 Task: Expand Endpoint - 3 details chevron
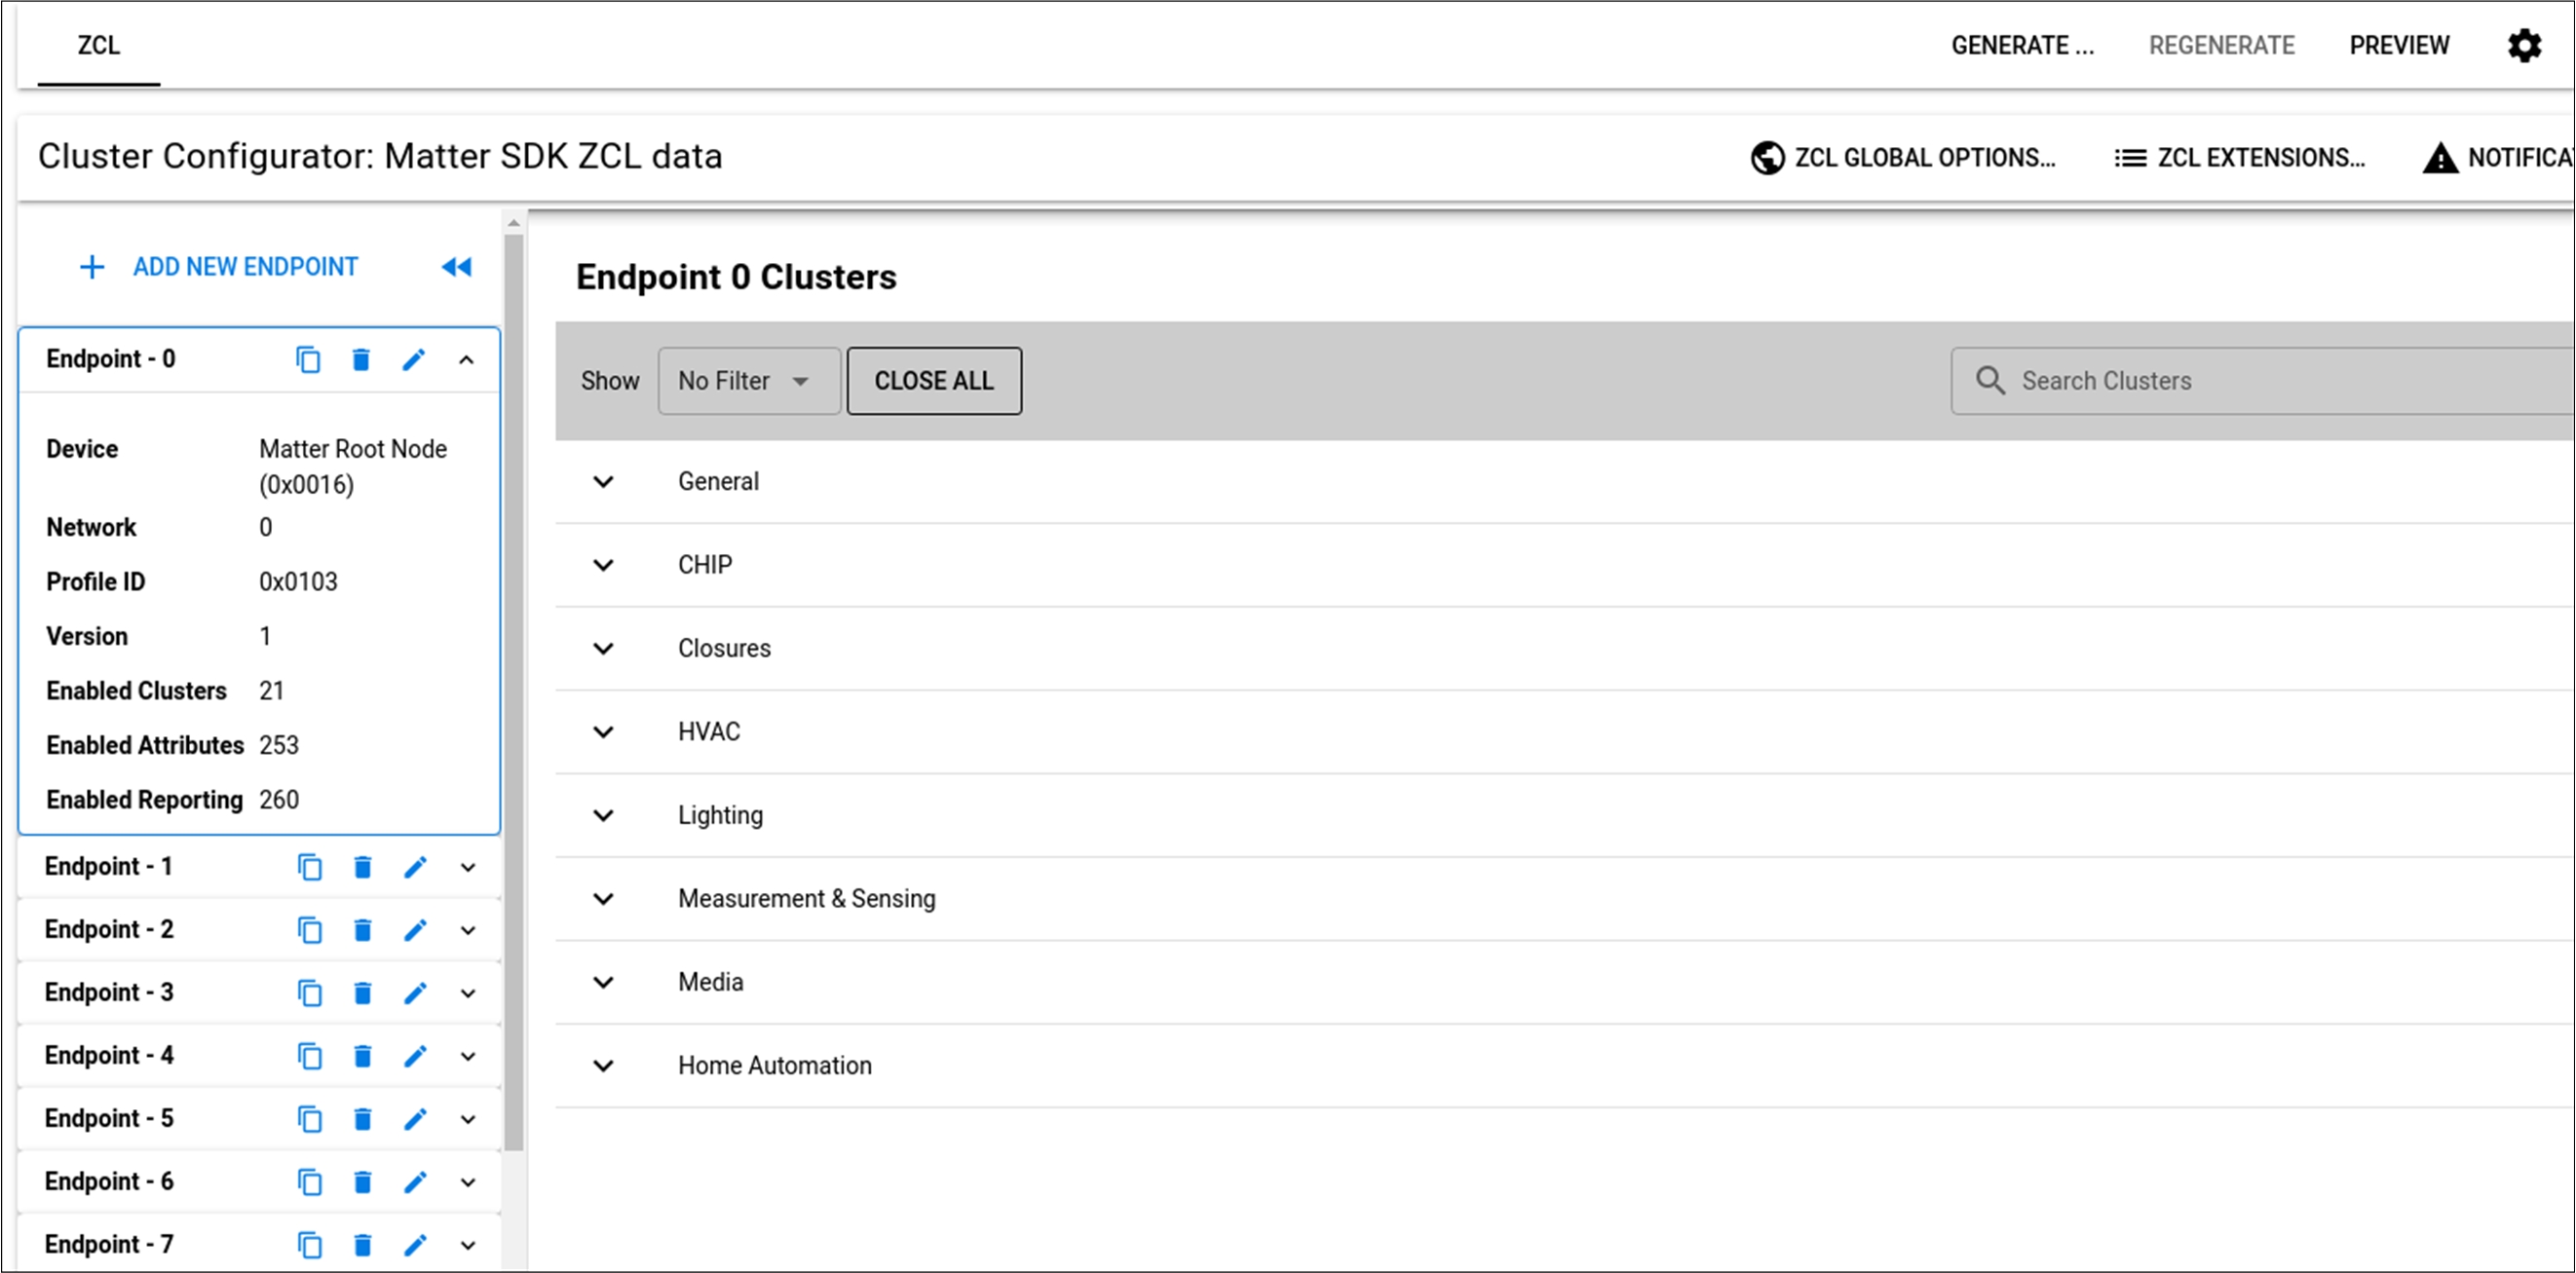tap(468, 994)
